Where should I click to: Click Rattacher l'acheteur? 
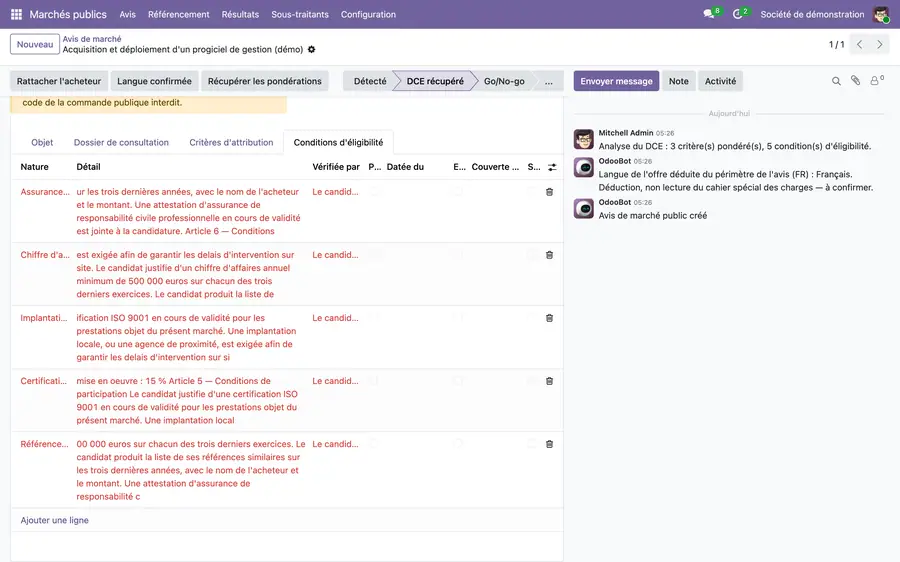[x=59, y=81]
